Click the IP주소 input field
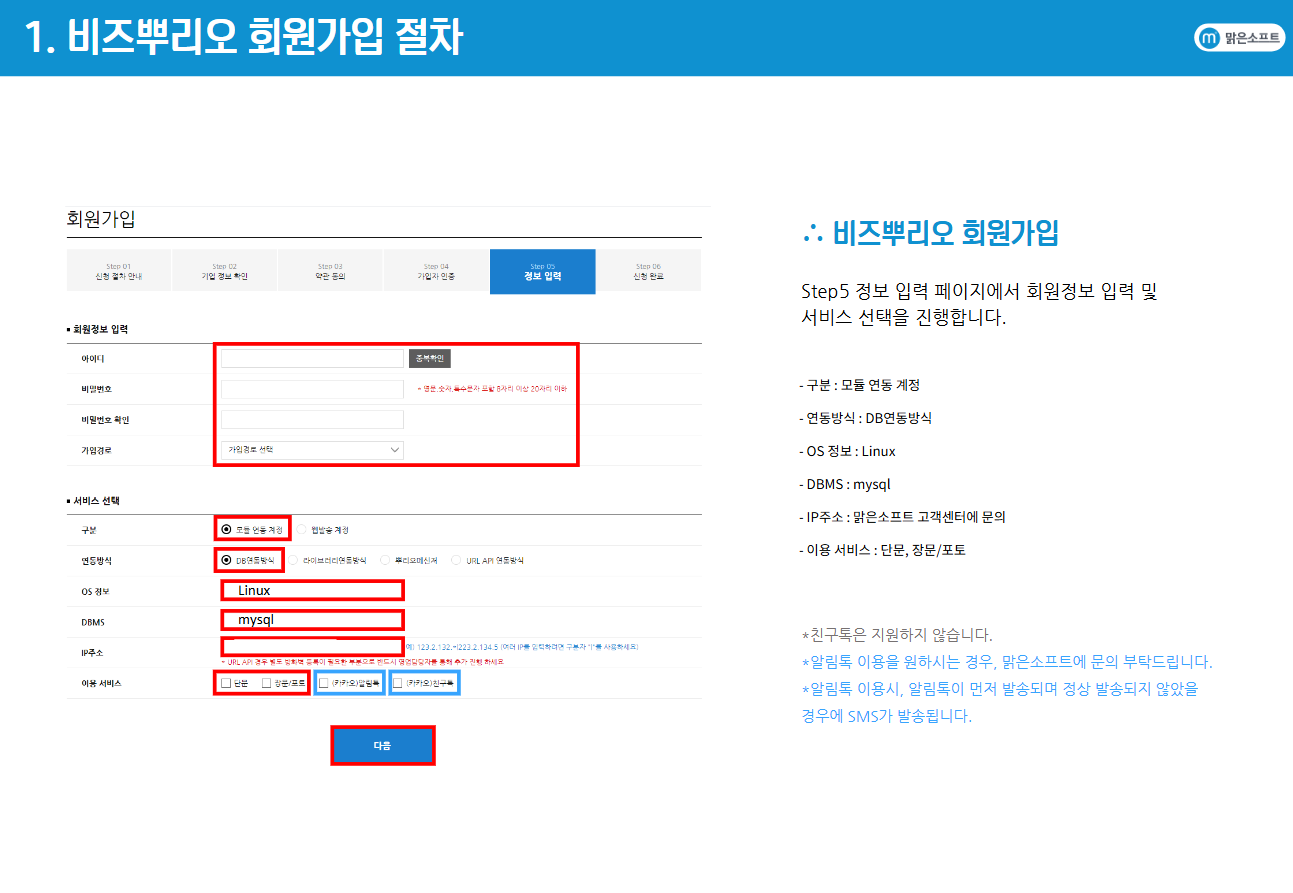 tap(312, 647)
